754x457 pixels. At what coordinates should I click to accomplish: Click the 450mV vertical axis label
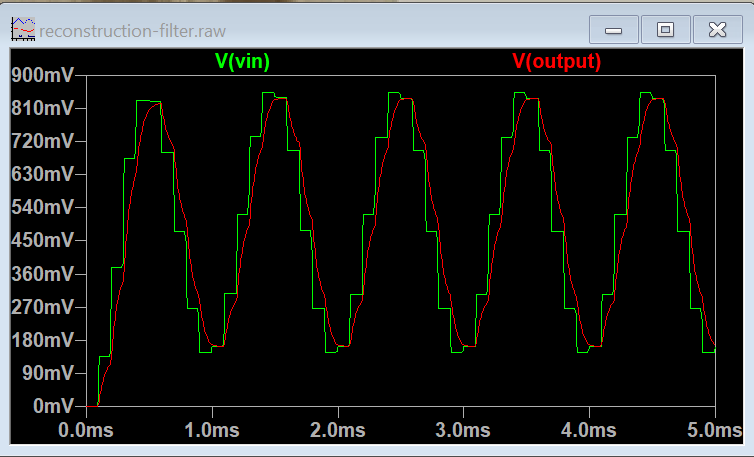[43, 240]
